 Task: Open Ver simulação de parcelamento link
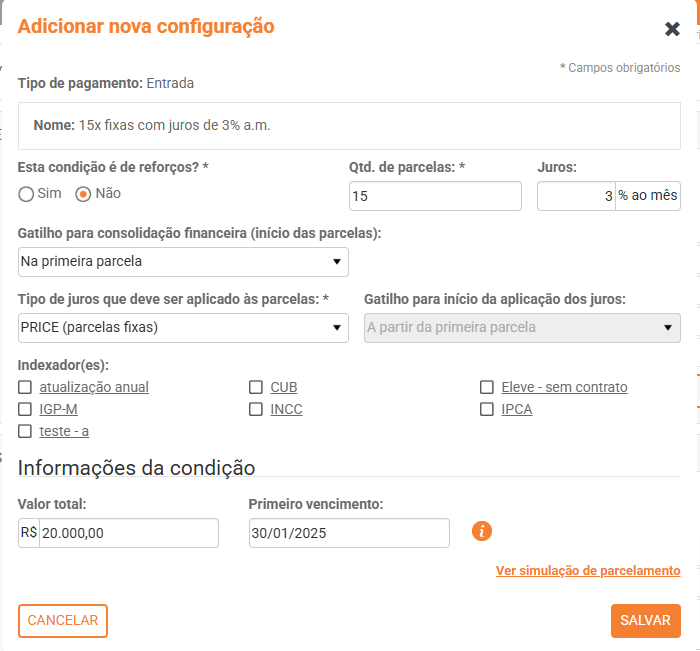[x=588, y=571]
